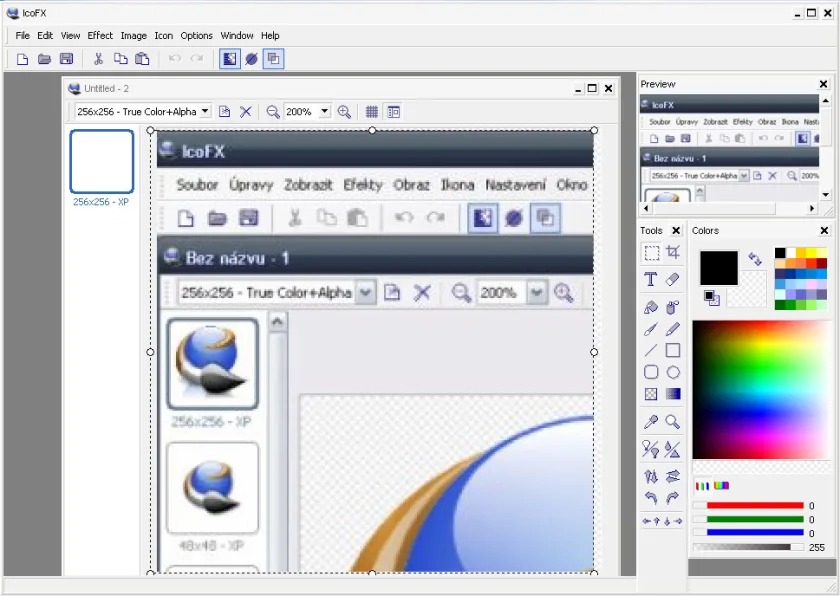Swap foreground and background colors
The height and width of the screenshot is (596, 840).
tap(755, 259)
